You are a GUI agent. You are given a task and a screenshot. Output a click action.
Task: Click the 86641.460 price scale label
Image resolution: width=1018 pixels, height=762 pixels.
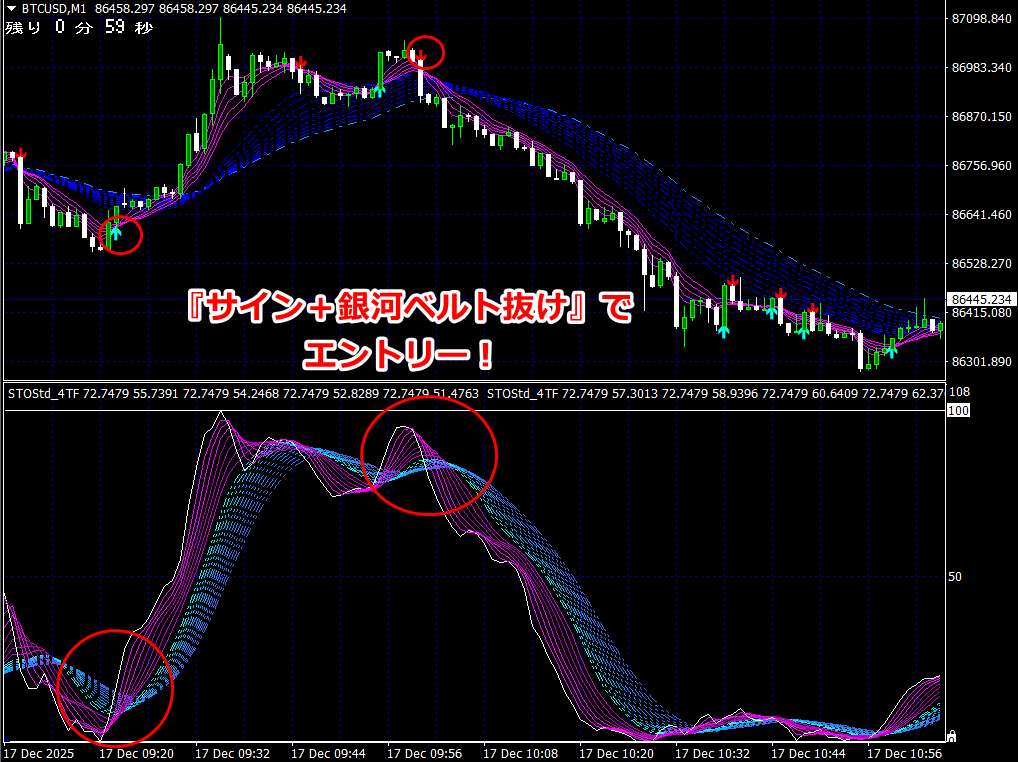pyautogui.click(x=982, y=214)
